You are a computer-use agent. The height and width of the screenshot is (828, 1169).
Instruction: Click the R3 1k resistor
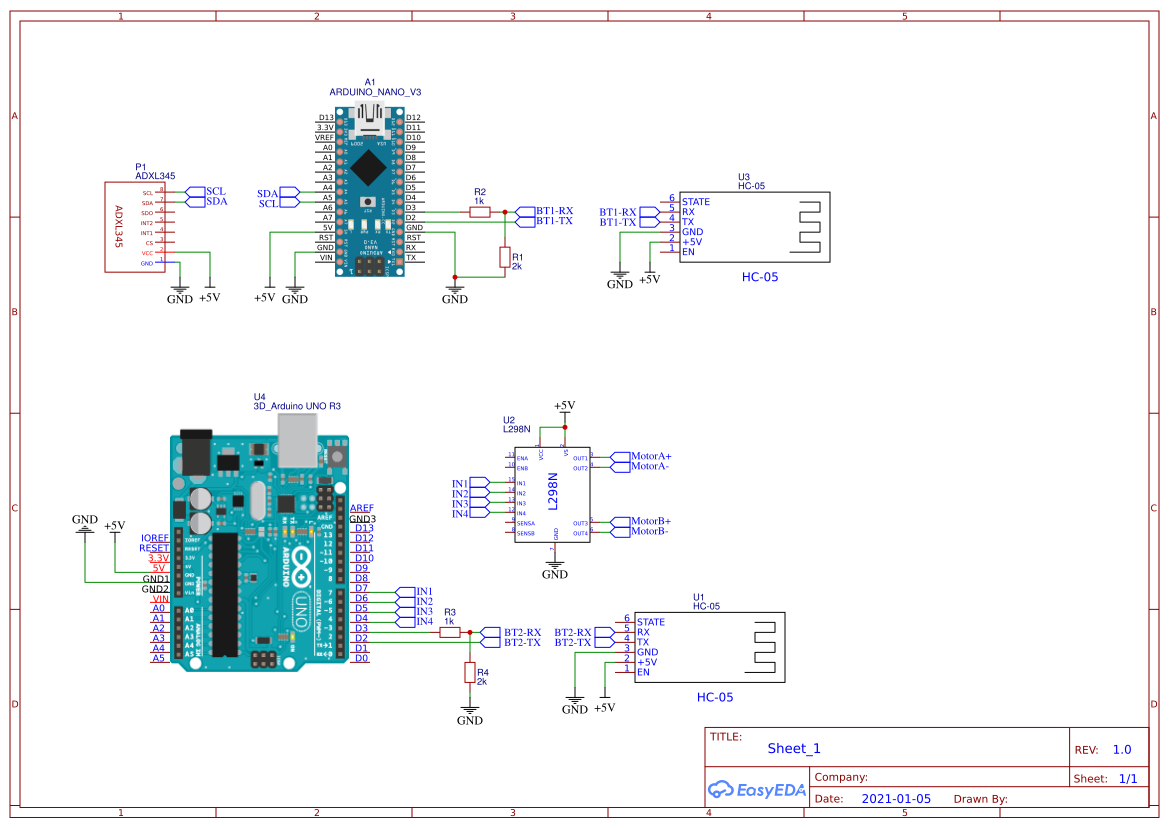(x=450, y=632)
